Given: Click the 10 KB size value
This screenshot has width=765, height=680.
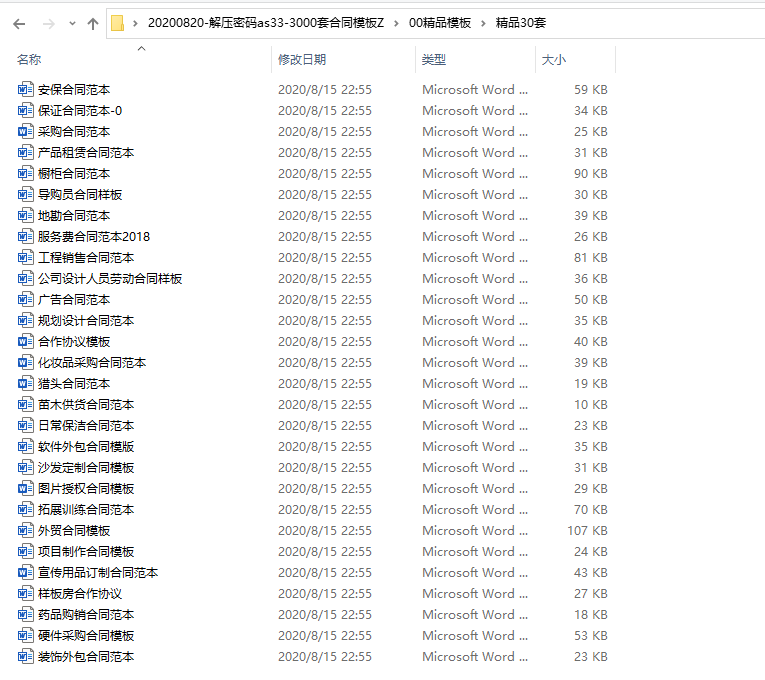Looking at the screenshot, I should pos(590,404).
